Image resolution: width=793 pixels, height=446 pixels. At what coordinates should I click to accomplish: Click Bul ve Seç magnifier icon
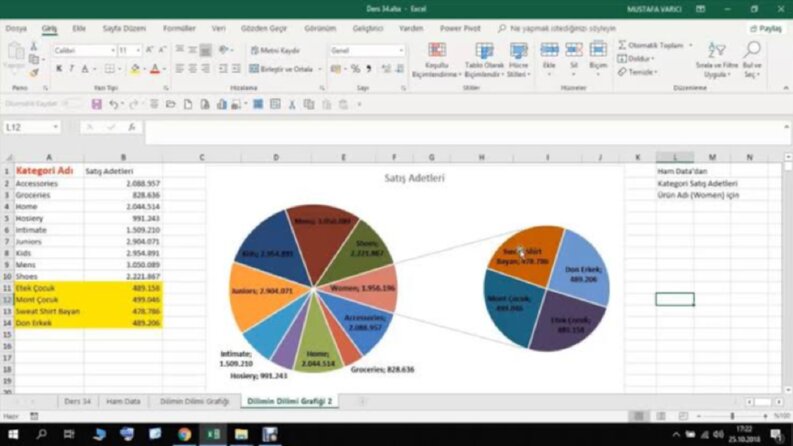tap(752, 50)
